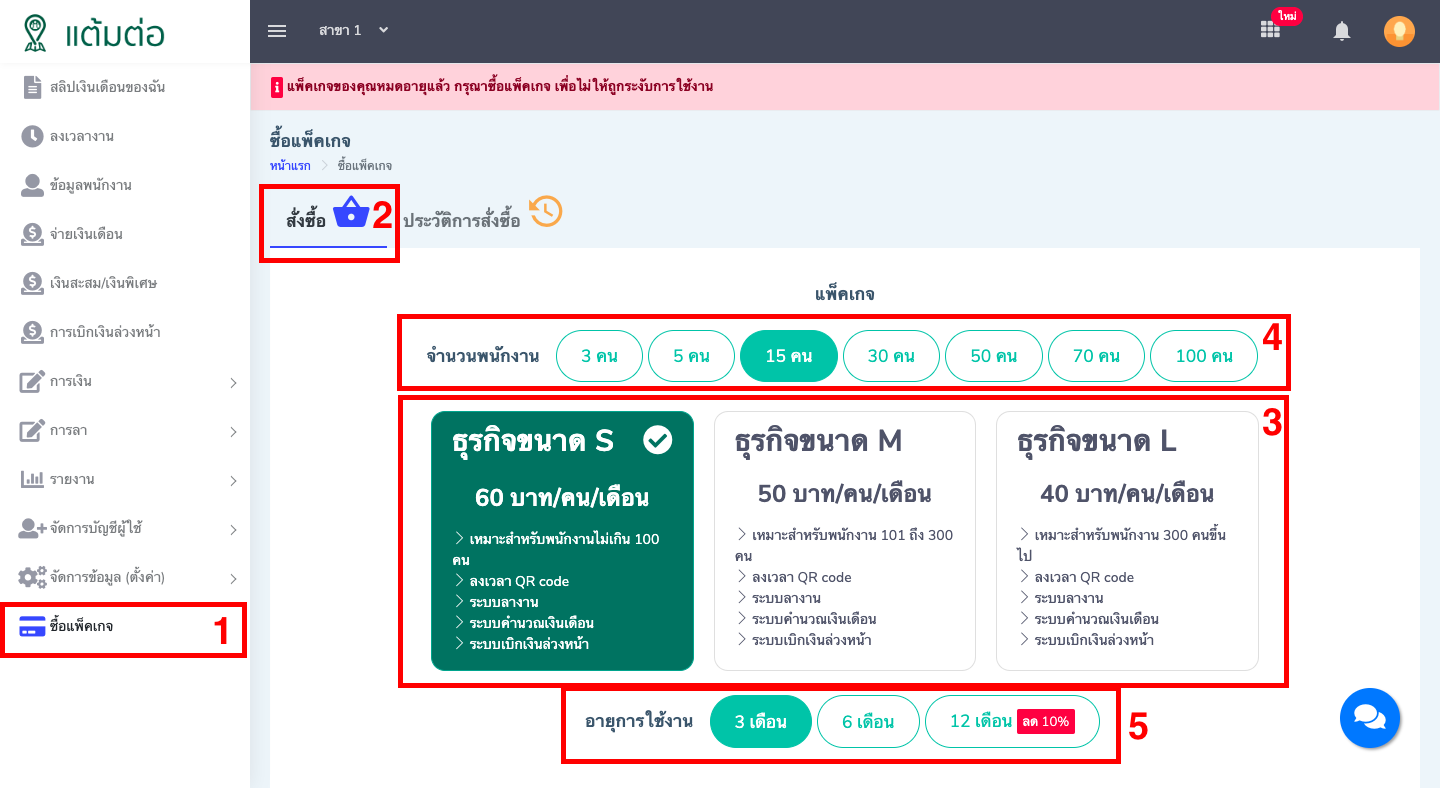The height and width of the screenshot is (788, 1440).
Task: Select the 15 คน employee count option
Action: tap(789, 355)
